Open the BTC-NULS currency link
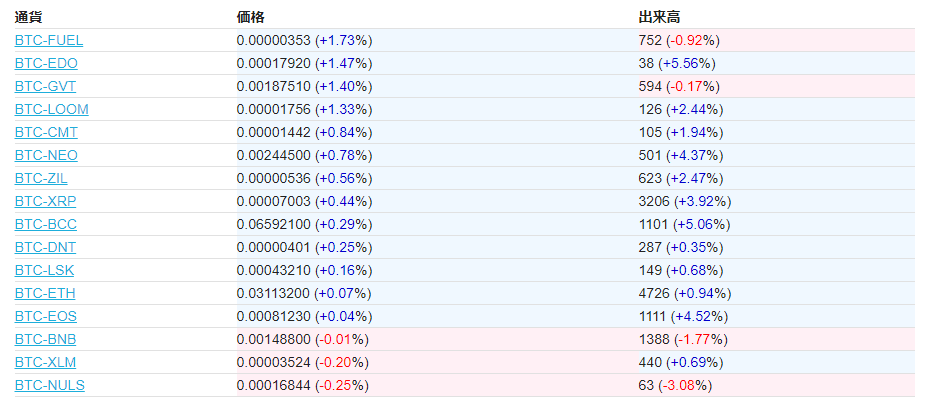The image size is (926, 408). point(49,385)
